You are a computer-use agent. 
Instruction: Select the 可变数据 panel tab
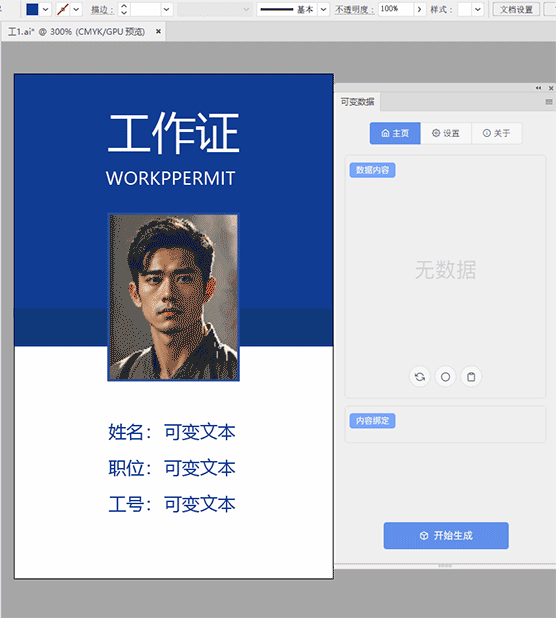point(357,102)
